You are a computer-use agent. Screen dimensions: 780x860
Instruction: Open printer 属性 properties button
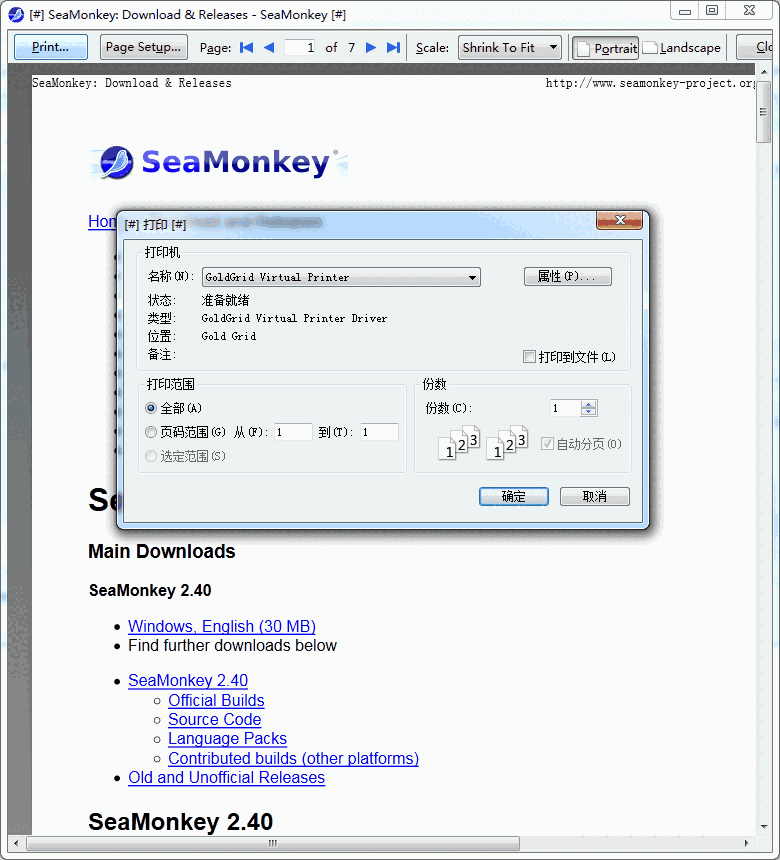[x=567, y=277]
